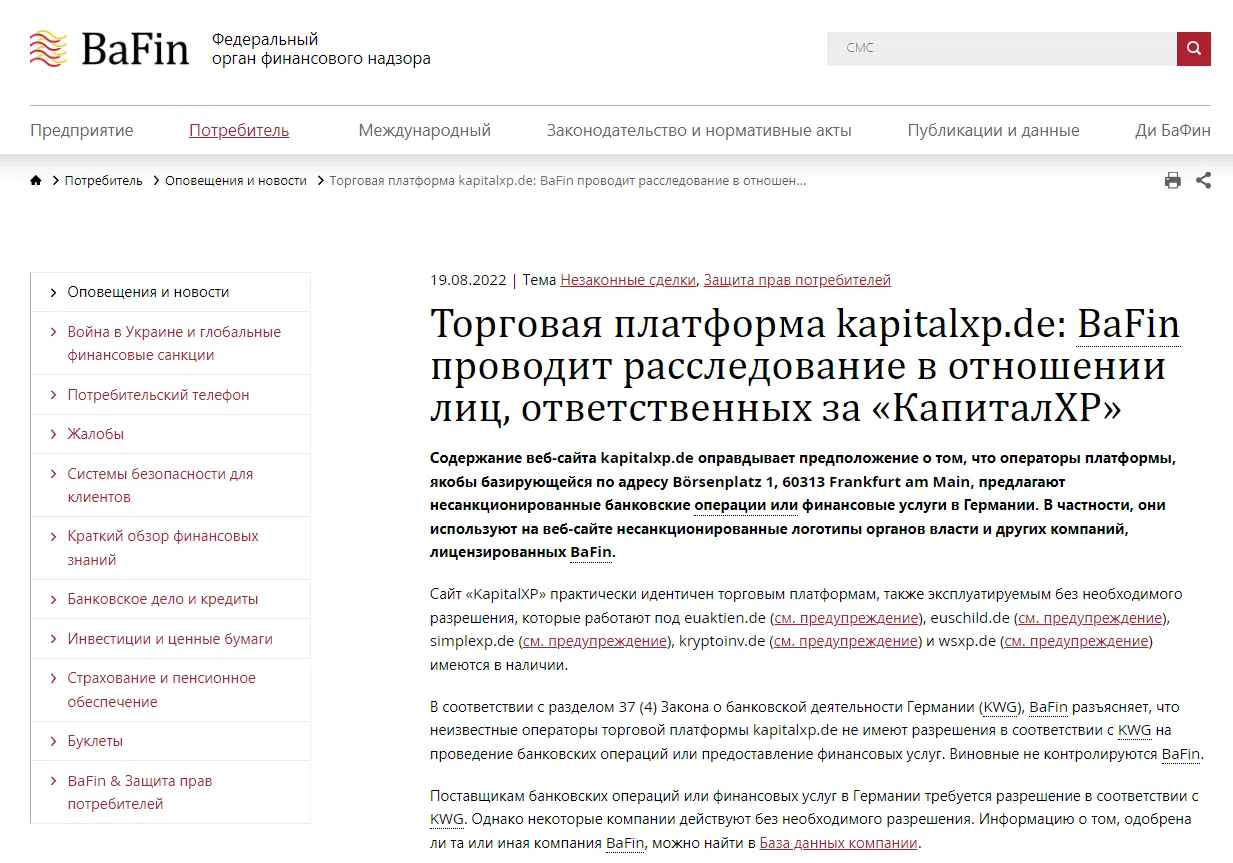The height and width of the screenshot is (863, 1233).
Task: Go to Потребитель breadcrumb link
Action: (104, 181)
